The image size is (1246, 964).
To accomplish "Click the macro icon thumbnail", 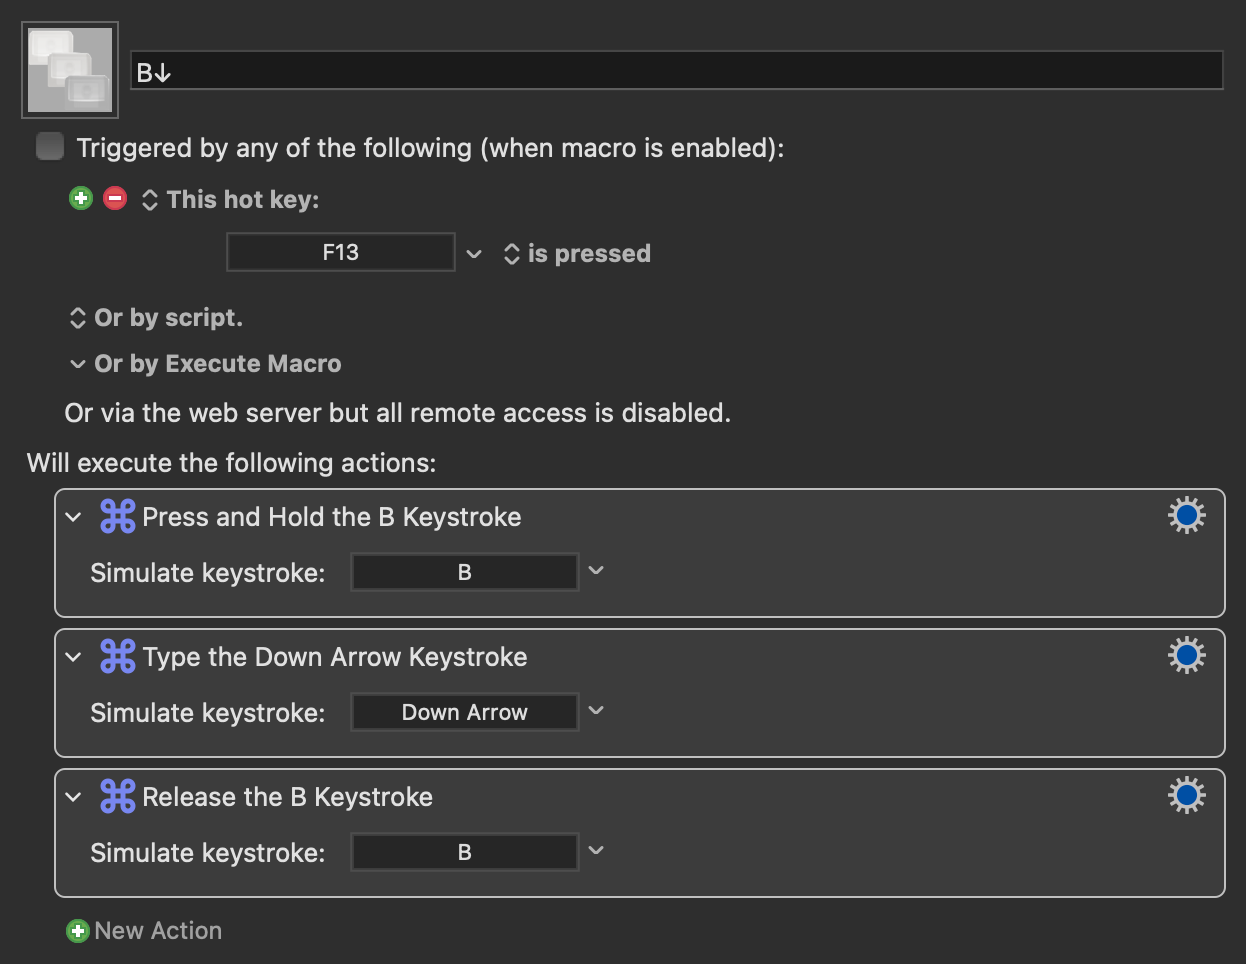I will (x=70, y=70).
